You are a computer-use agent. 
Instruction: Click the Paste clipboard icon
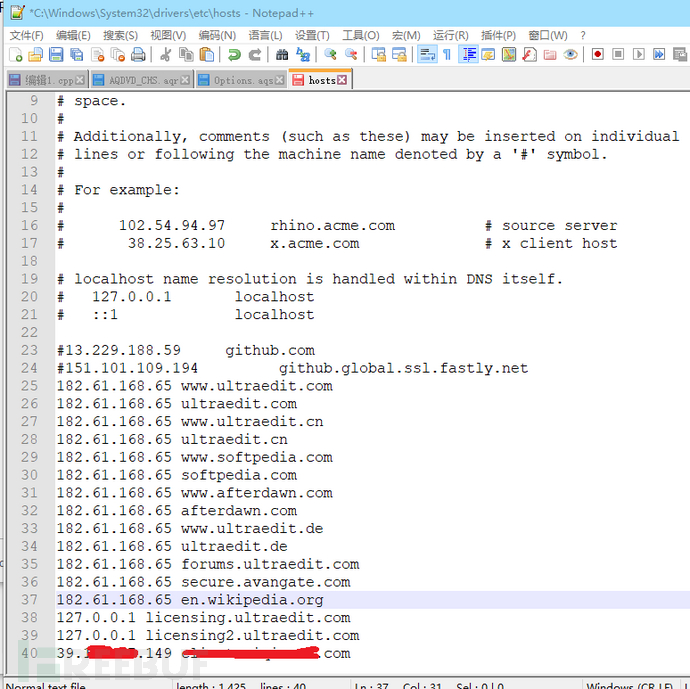click(x=206, y=55)
